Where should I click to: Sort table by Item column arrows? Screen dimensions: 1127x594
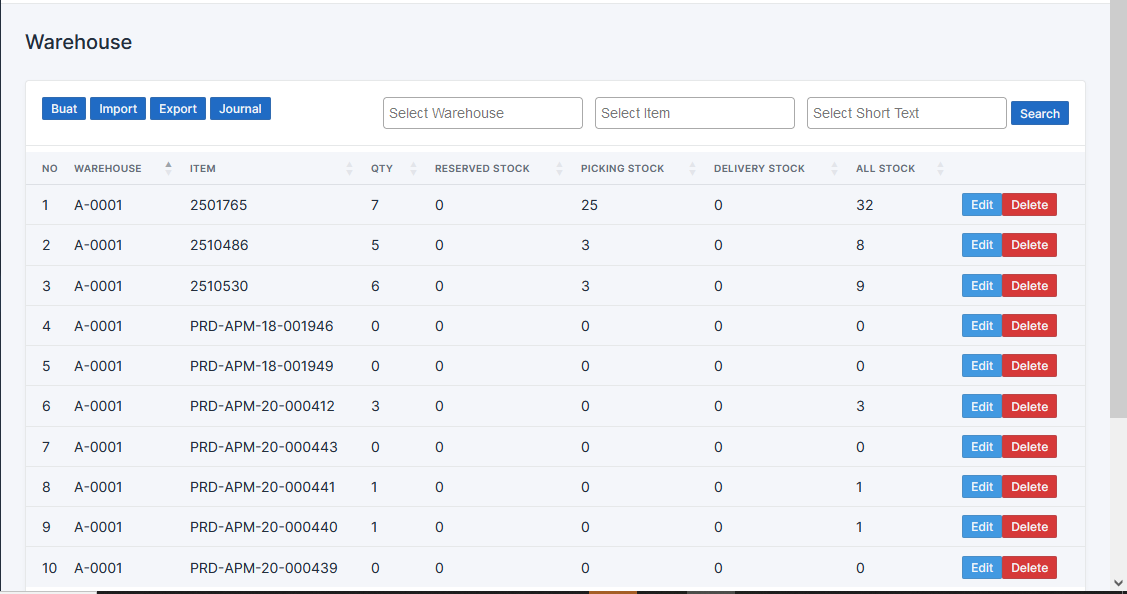pyautogui.click(x=349, y=168)
